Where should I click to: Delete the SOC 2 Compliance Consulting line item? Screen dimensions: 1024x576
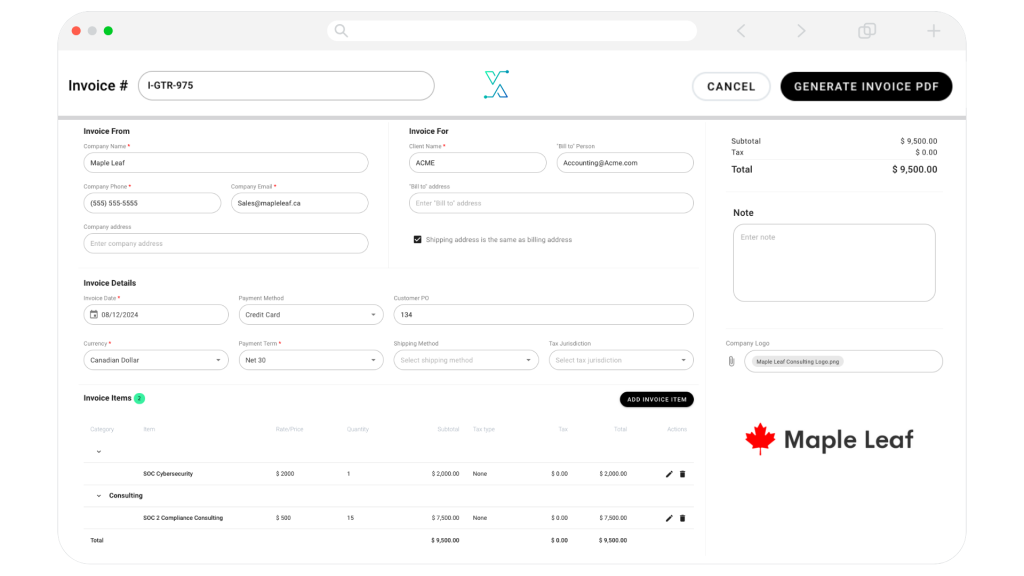(682, 518)
